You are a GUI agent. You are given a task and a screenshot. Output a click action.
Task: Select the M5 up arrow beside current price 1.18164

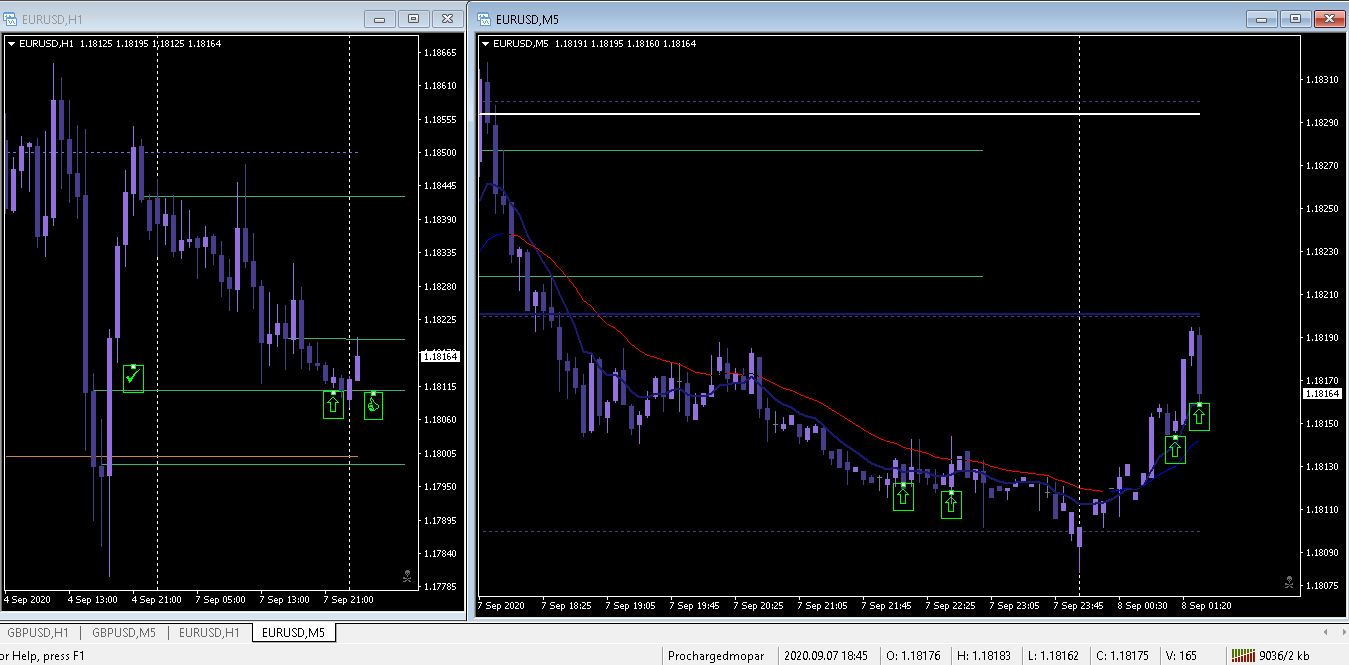click(x=1199, y=416)
